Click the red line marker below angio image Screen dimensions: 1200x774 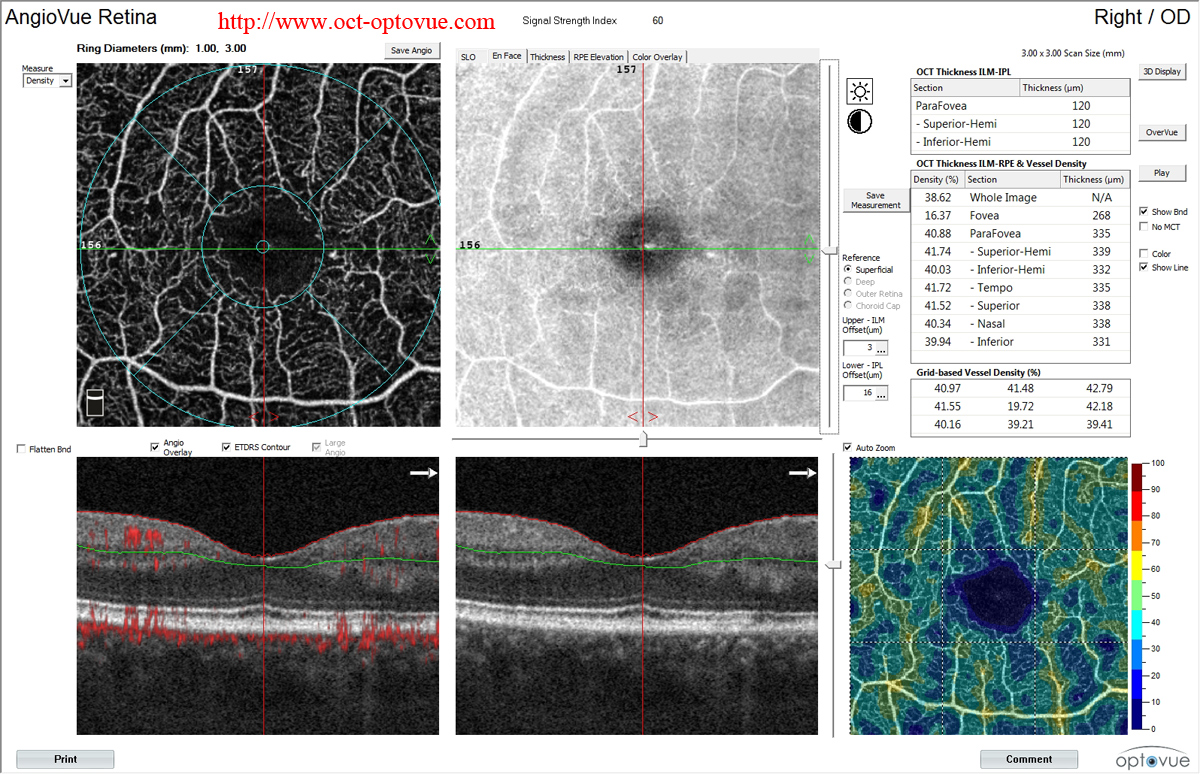[264, 416]
